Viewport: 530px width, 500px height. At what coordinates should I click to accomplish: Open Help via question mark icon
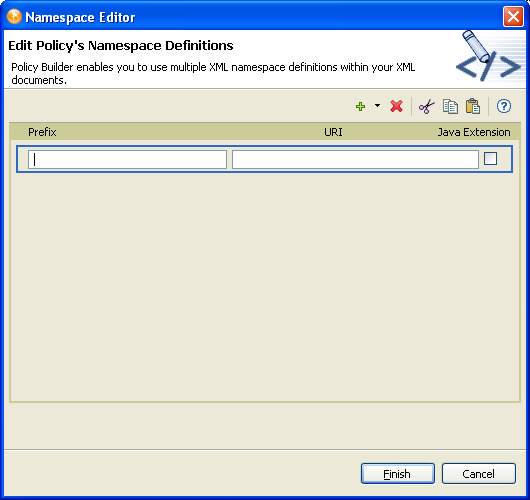click(x=504, y=106)
